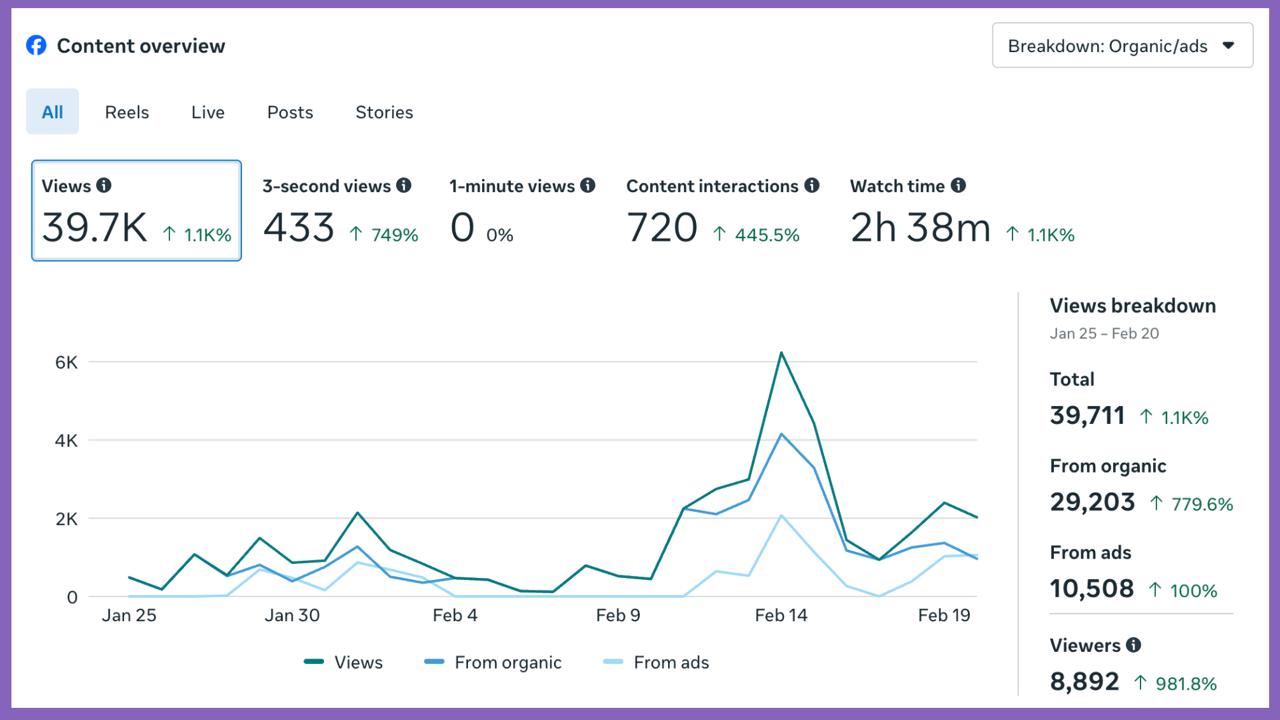Click the Breakdown dropdown caret arrow

(1229, 46)
